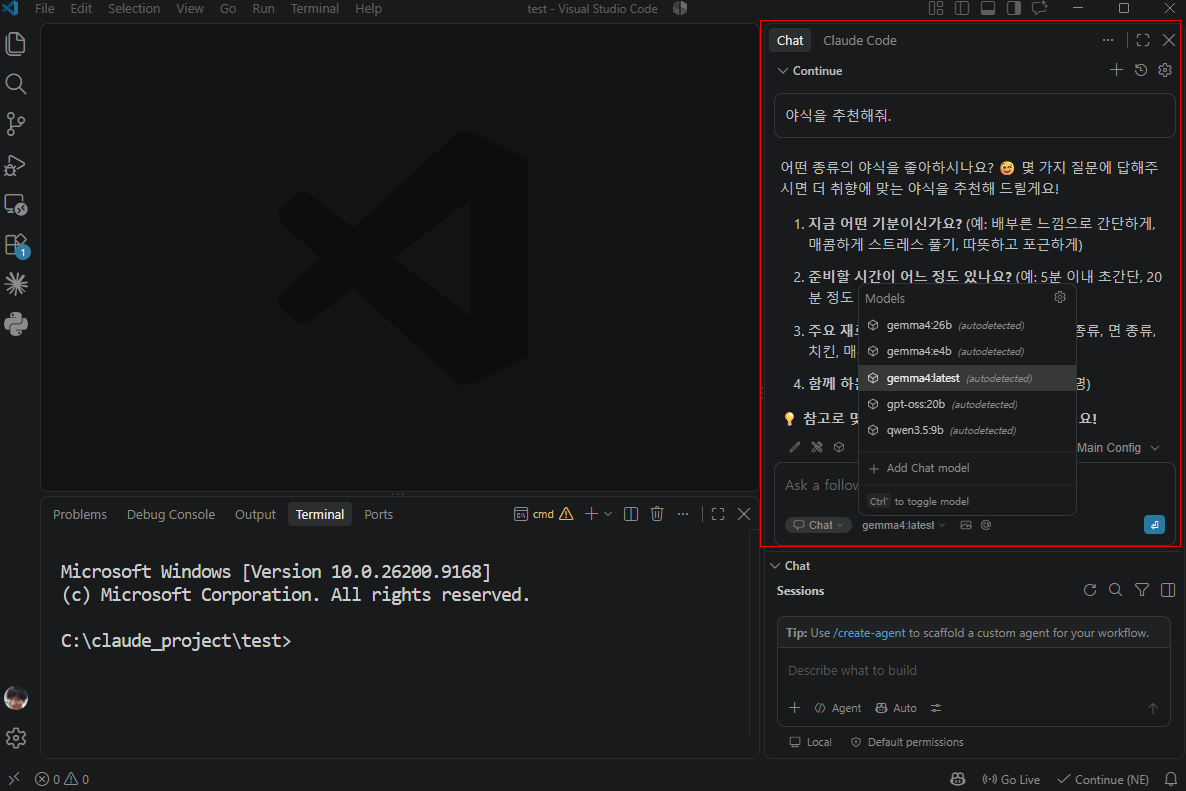1186x791 pixels.
Task: Open the Selection menu
Action: click(x=134, y=8)
